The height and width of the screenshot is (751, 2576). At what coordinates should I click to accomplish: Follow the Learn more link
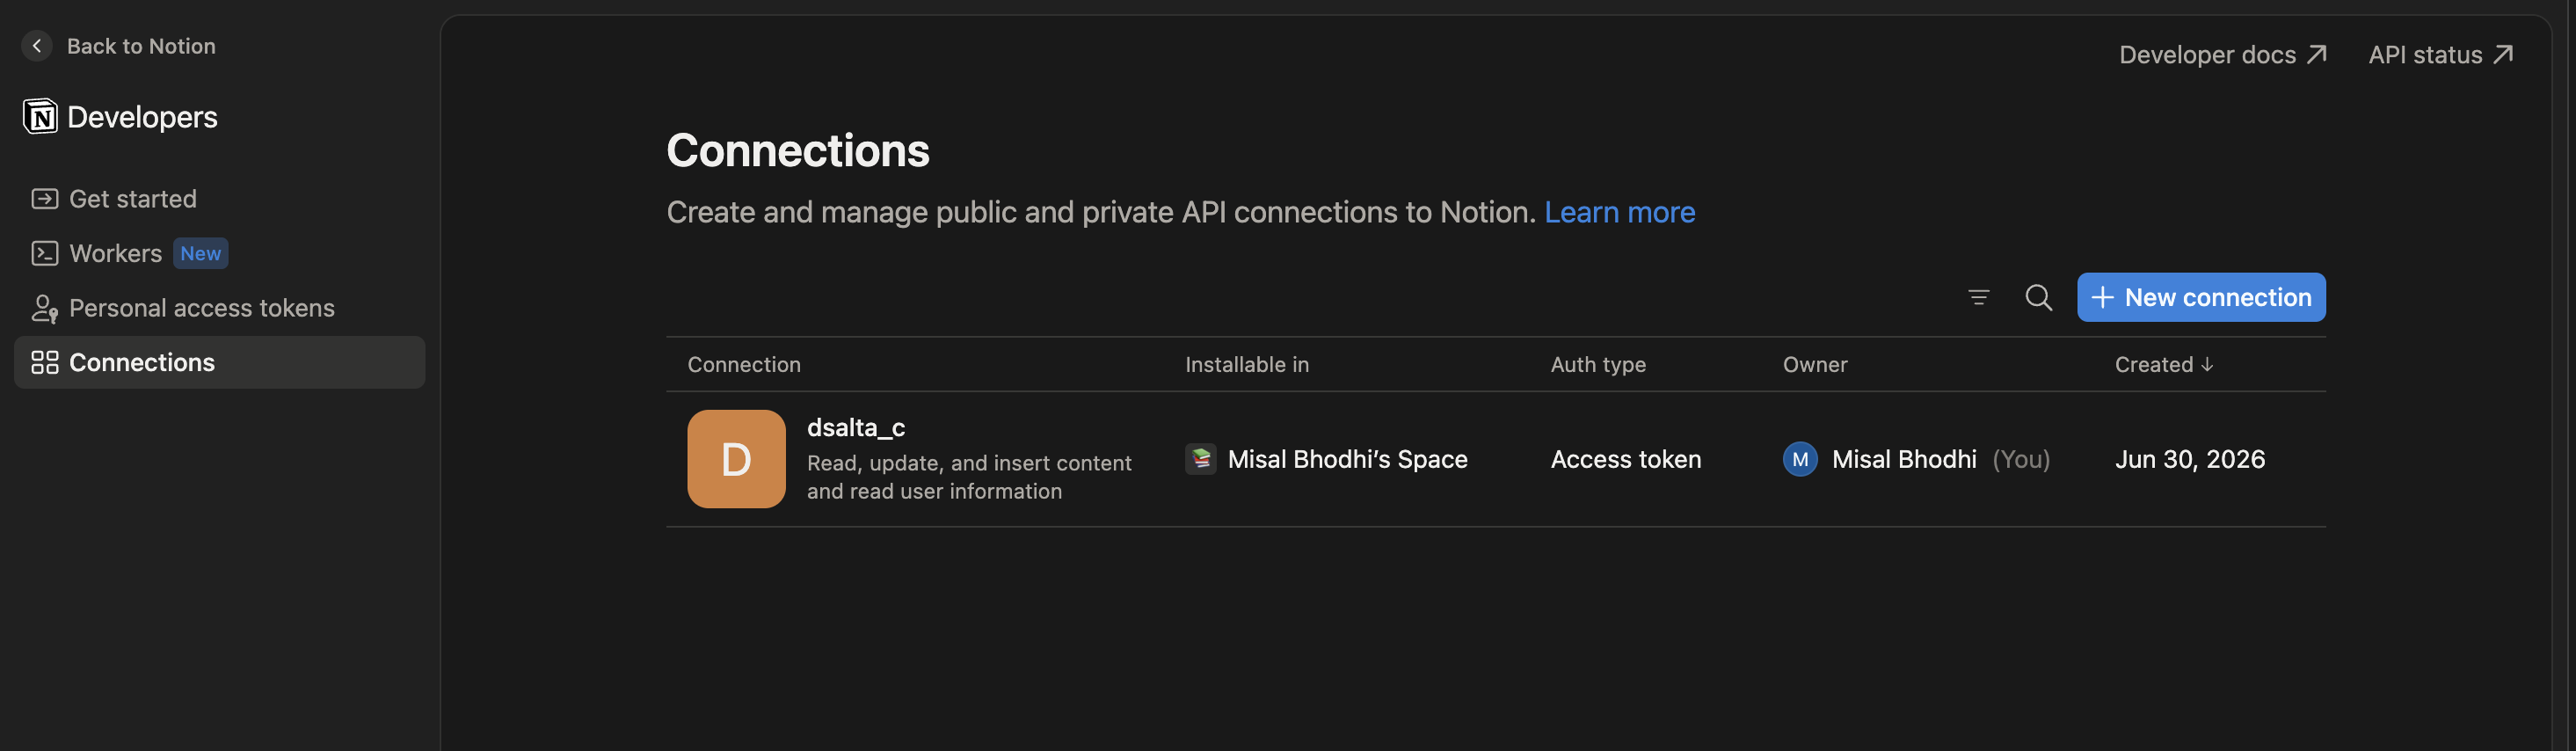point(1619,212)
